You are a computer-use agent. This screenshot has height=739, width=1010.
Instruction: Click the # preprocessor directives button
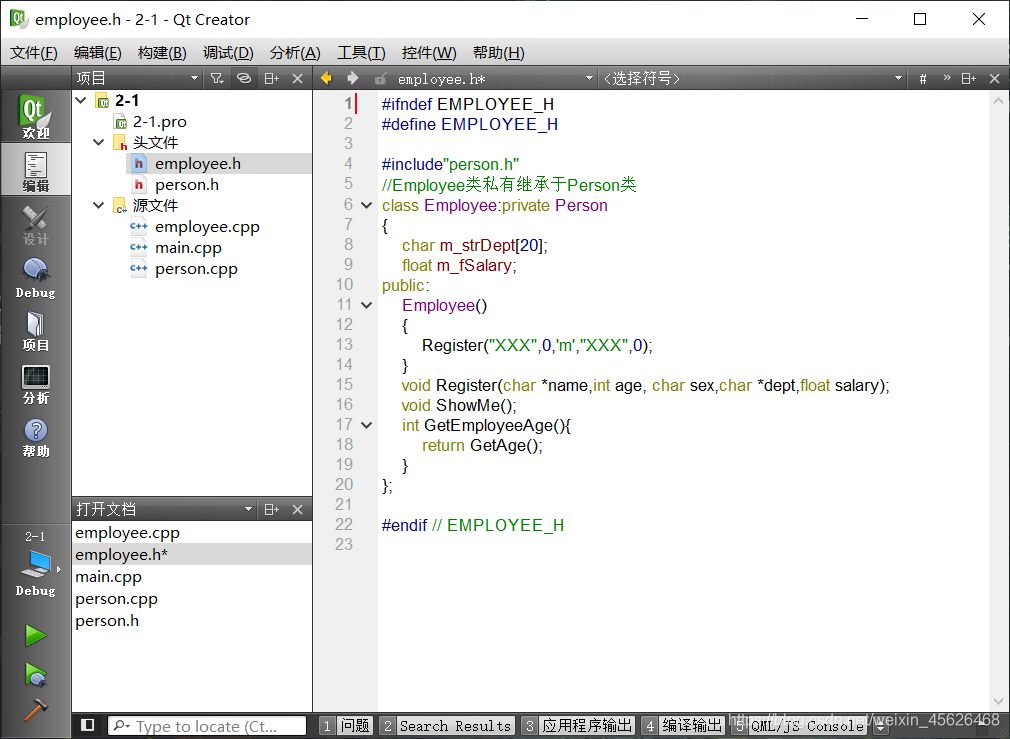coord(922,79)
